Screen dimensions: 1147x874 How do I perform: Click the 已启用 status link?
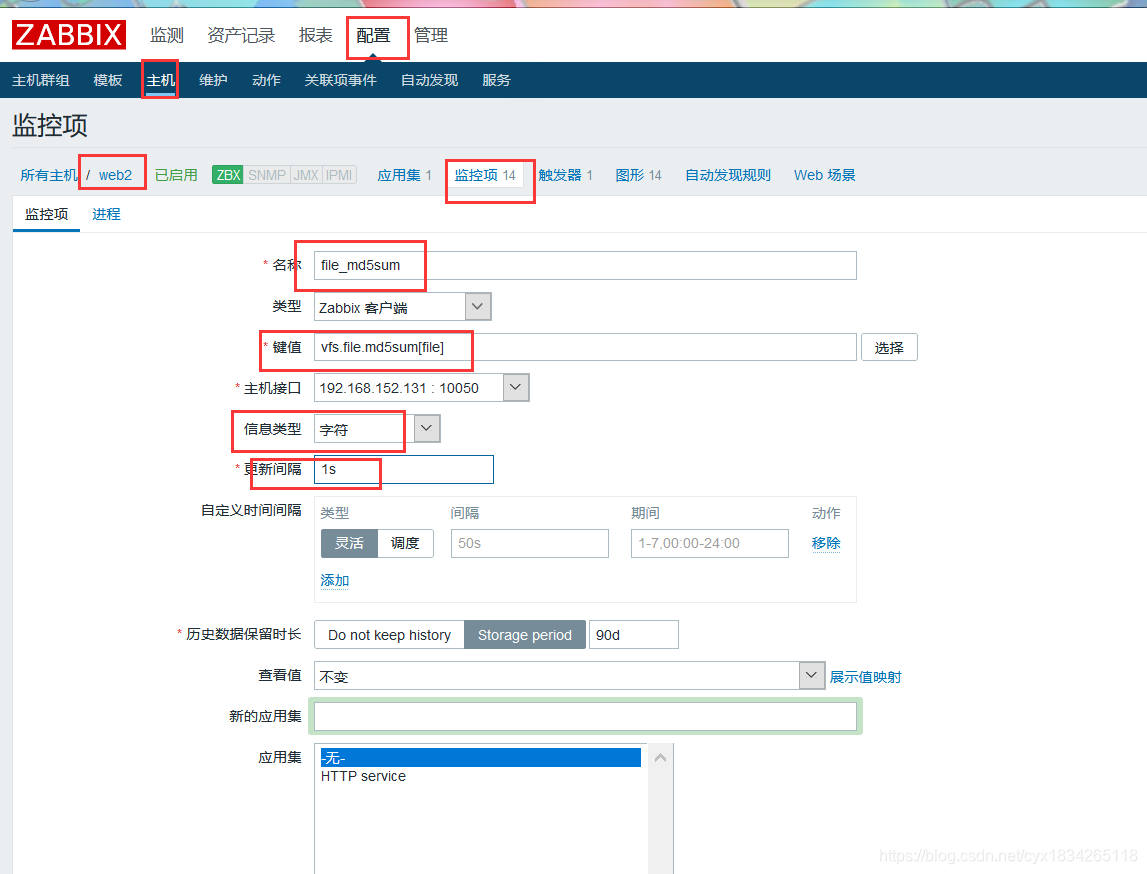pos(176,175)
